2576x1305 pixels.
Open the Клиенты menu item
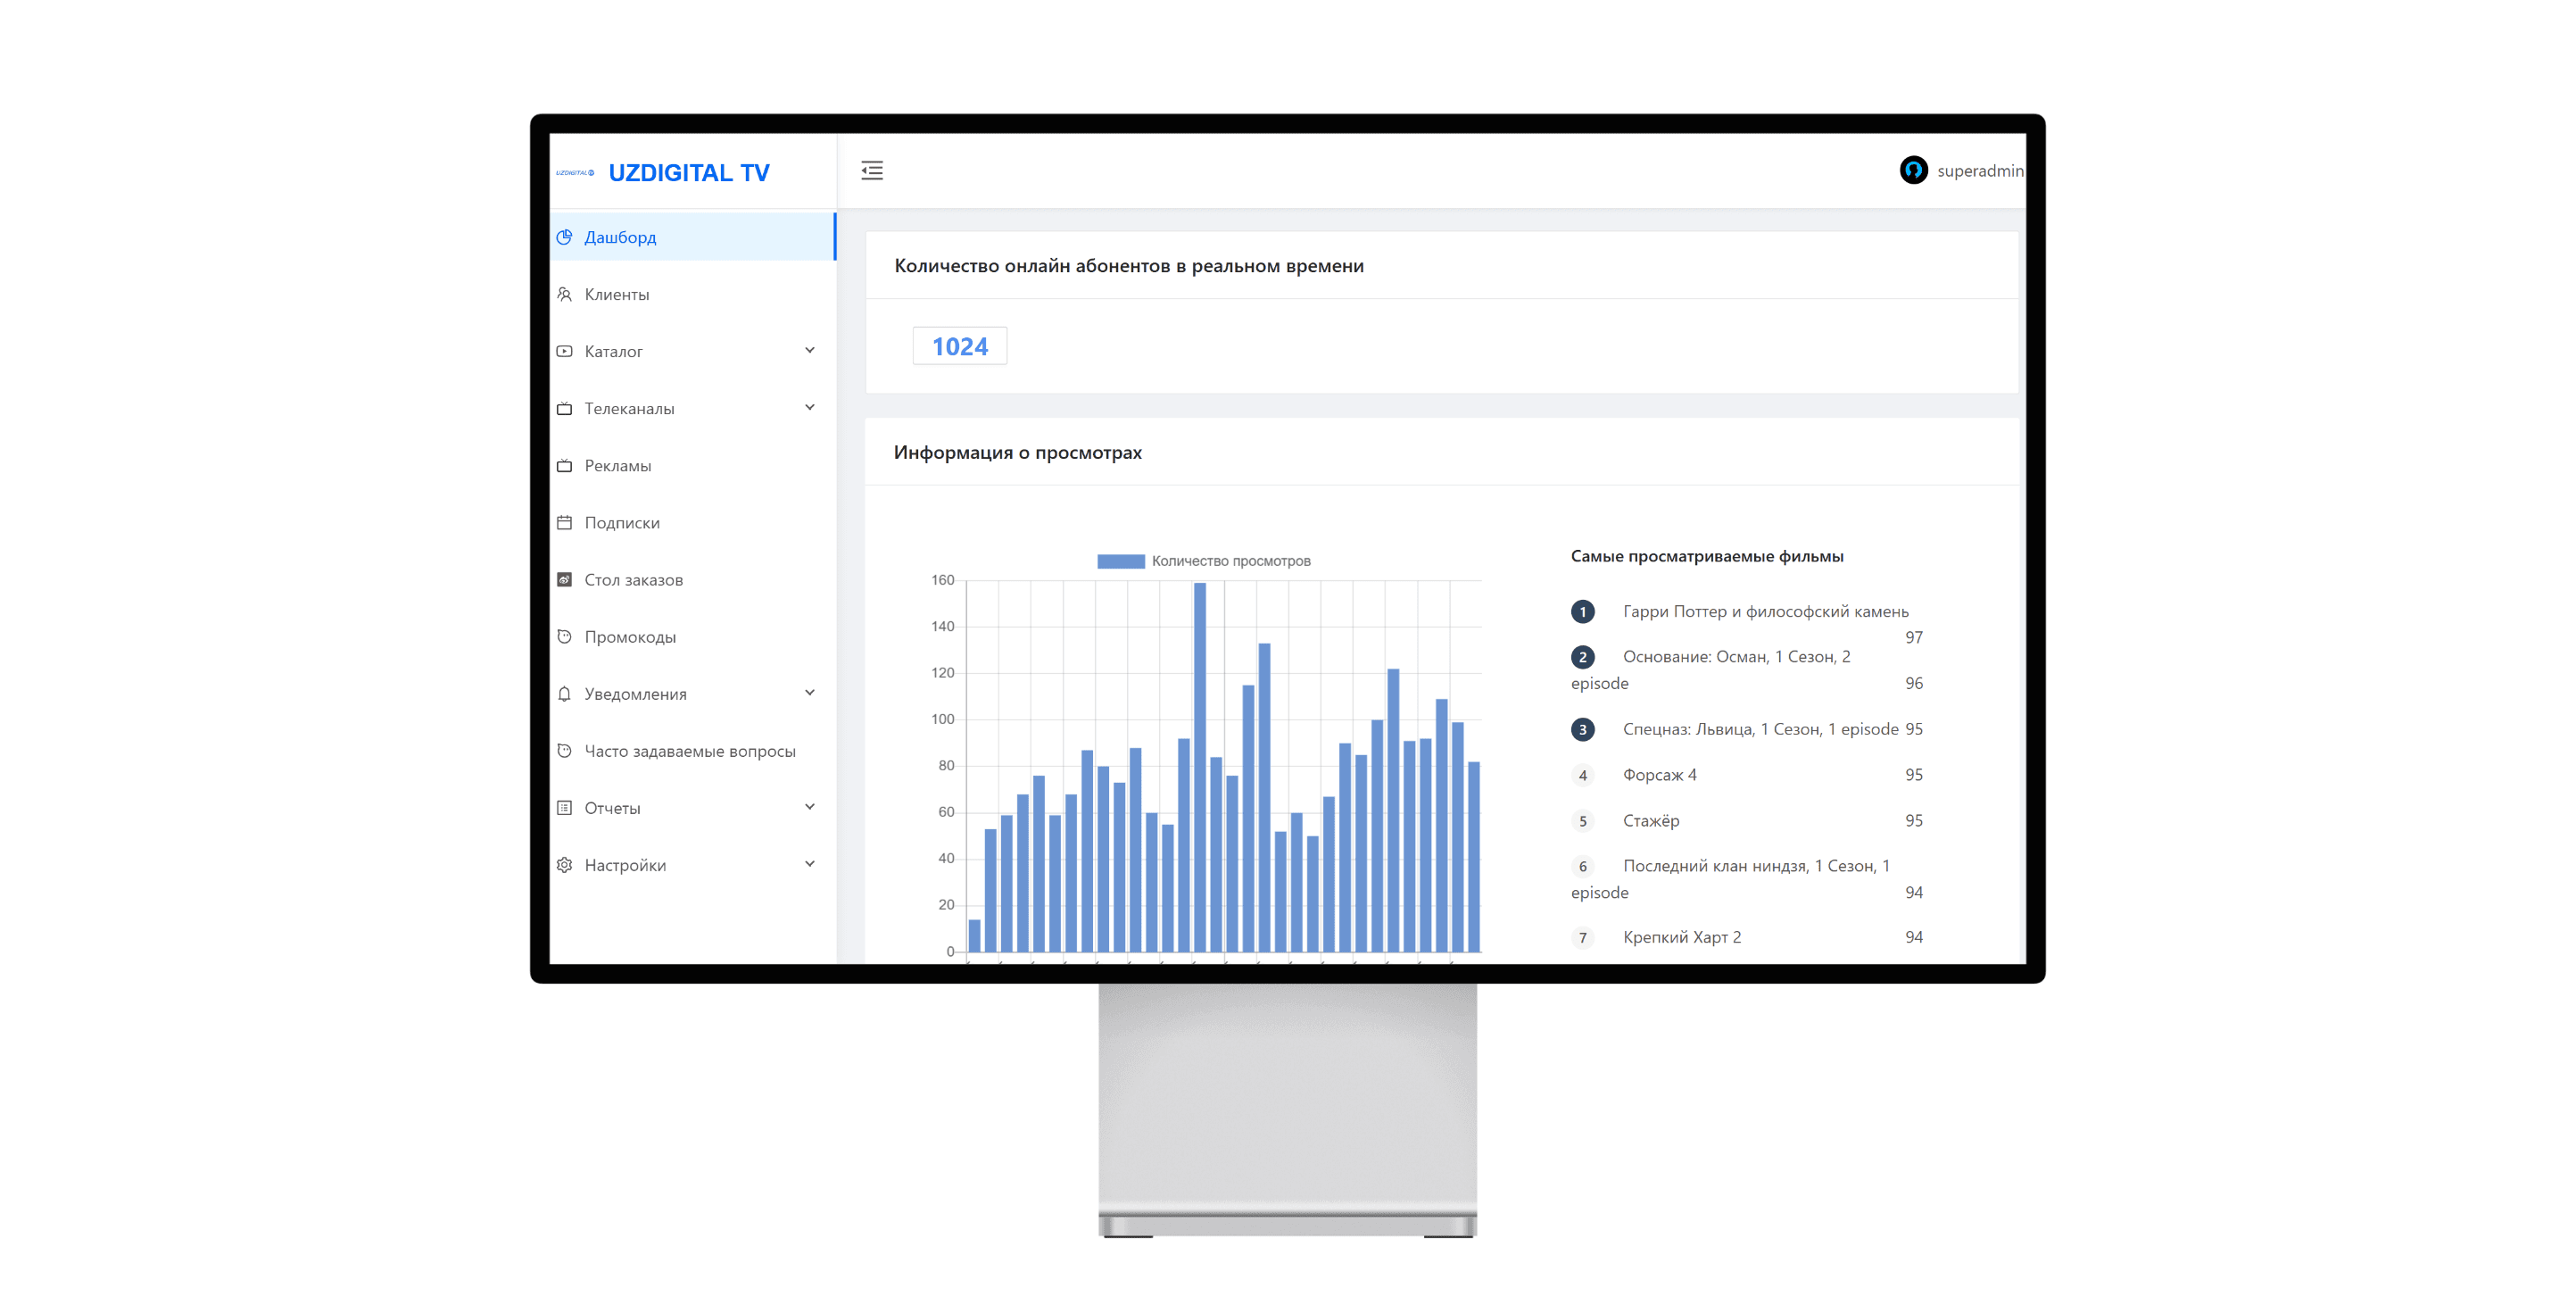(x=692, y=294)
